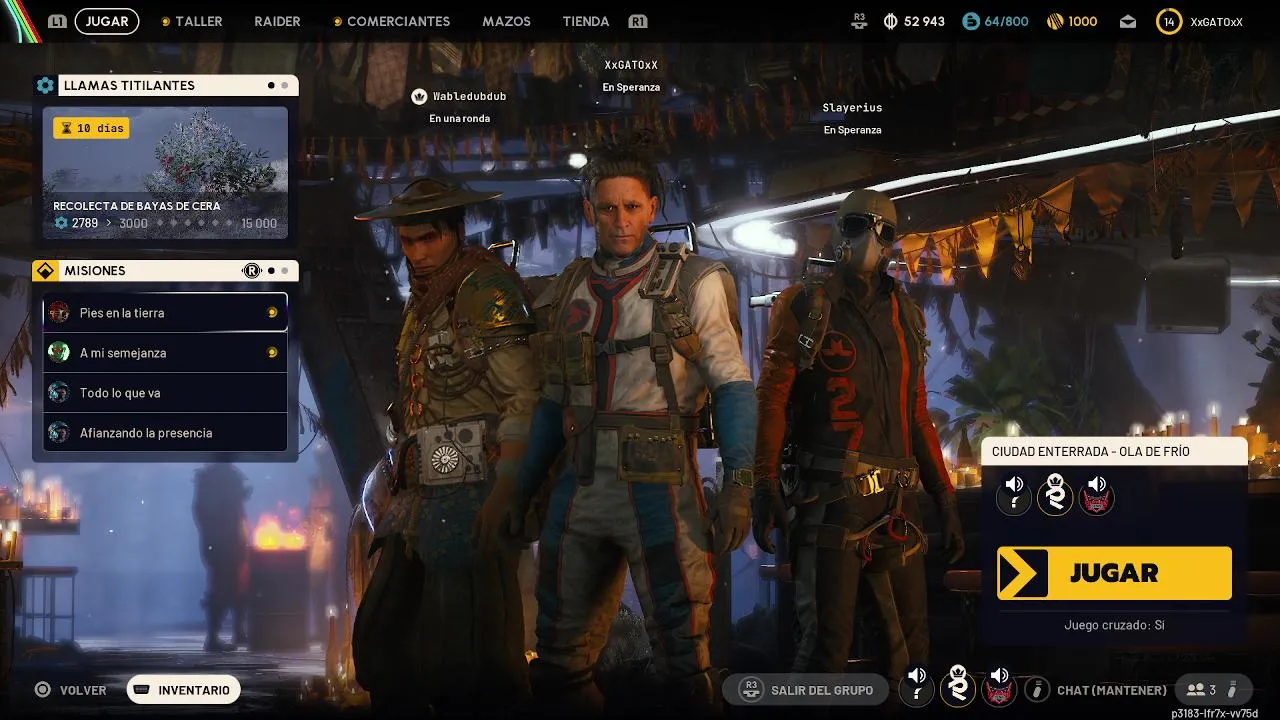Viewport: 1280px width, 720px height.
Task: Click the A mi semejanza trader portrait
Action: (59, 352)
